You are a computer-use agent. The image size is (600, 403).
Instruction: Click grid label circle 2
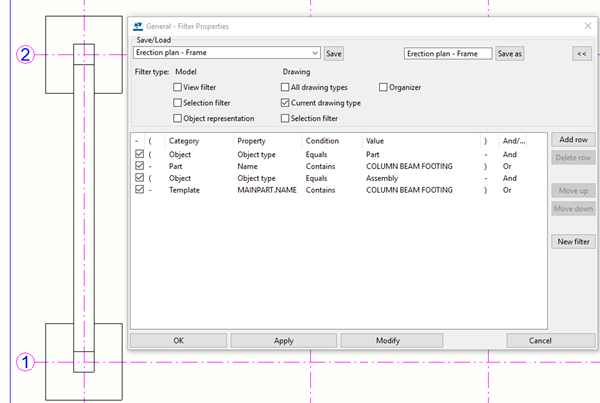[x=27, y=55]
